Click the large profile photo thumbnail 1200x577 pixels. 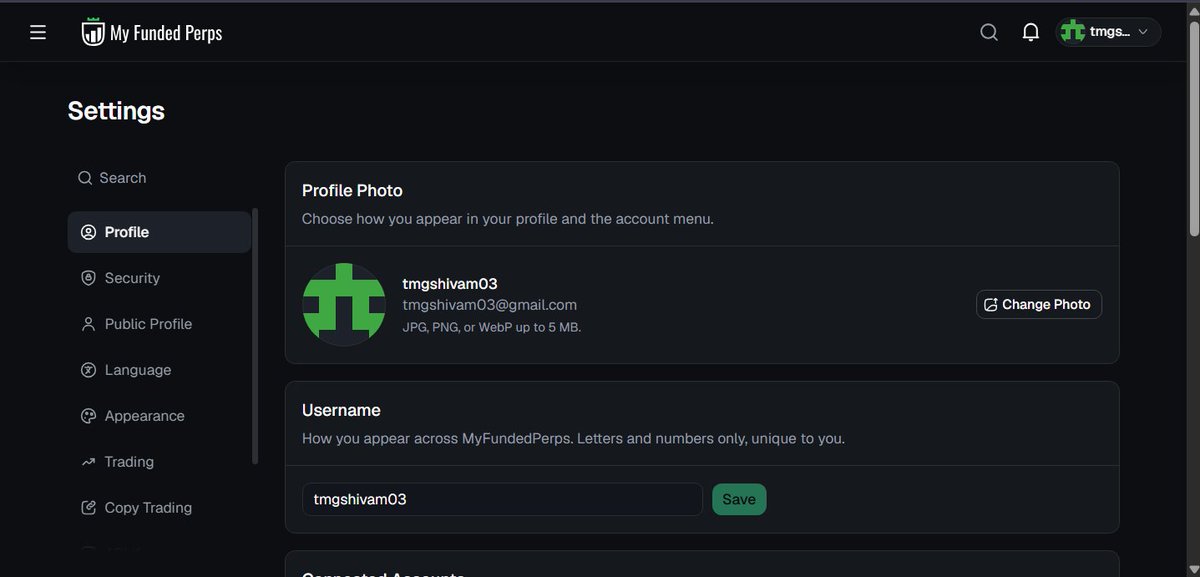(x=344, y=305)
